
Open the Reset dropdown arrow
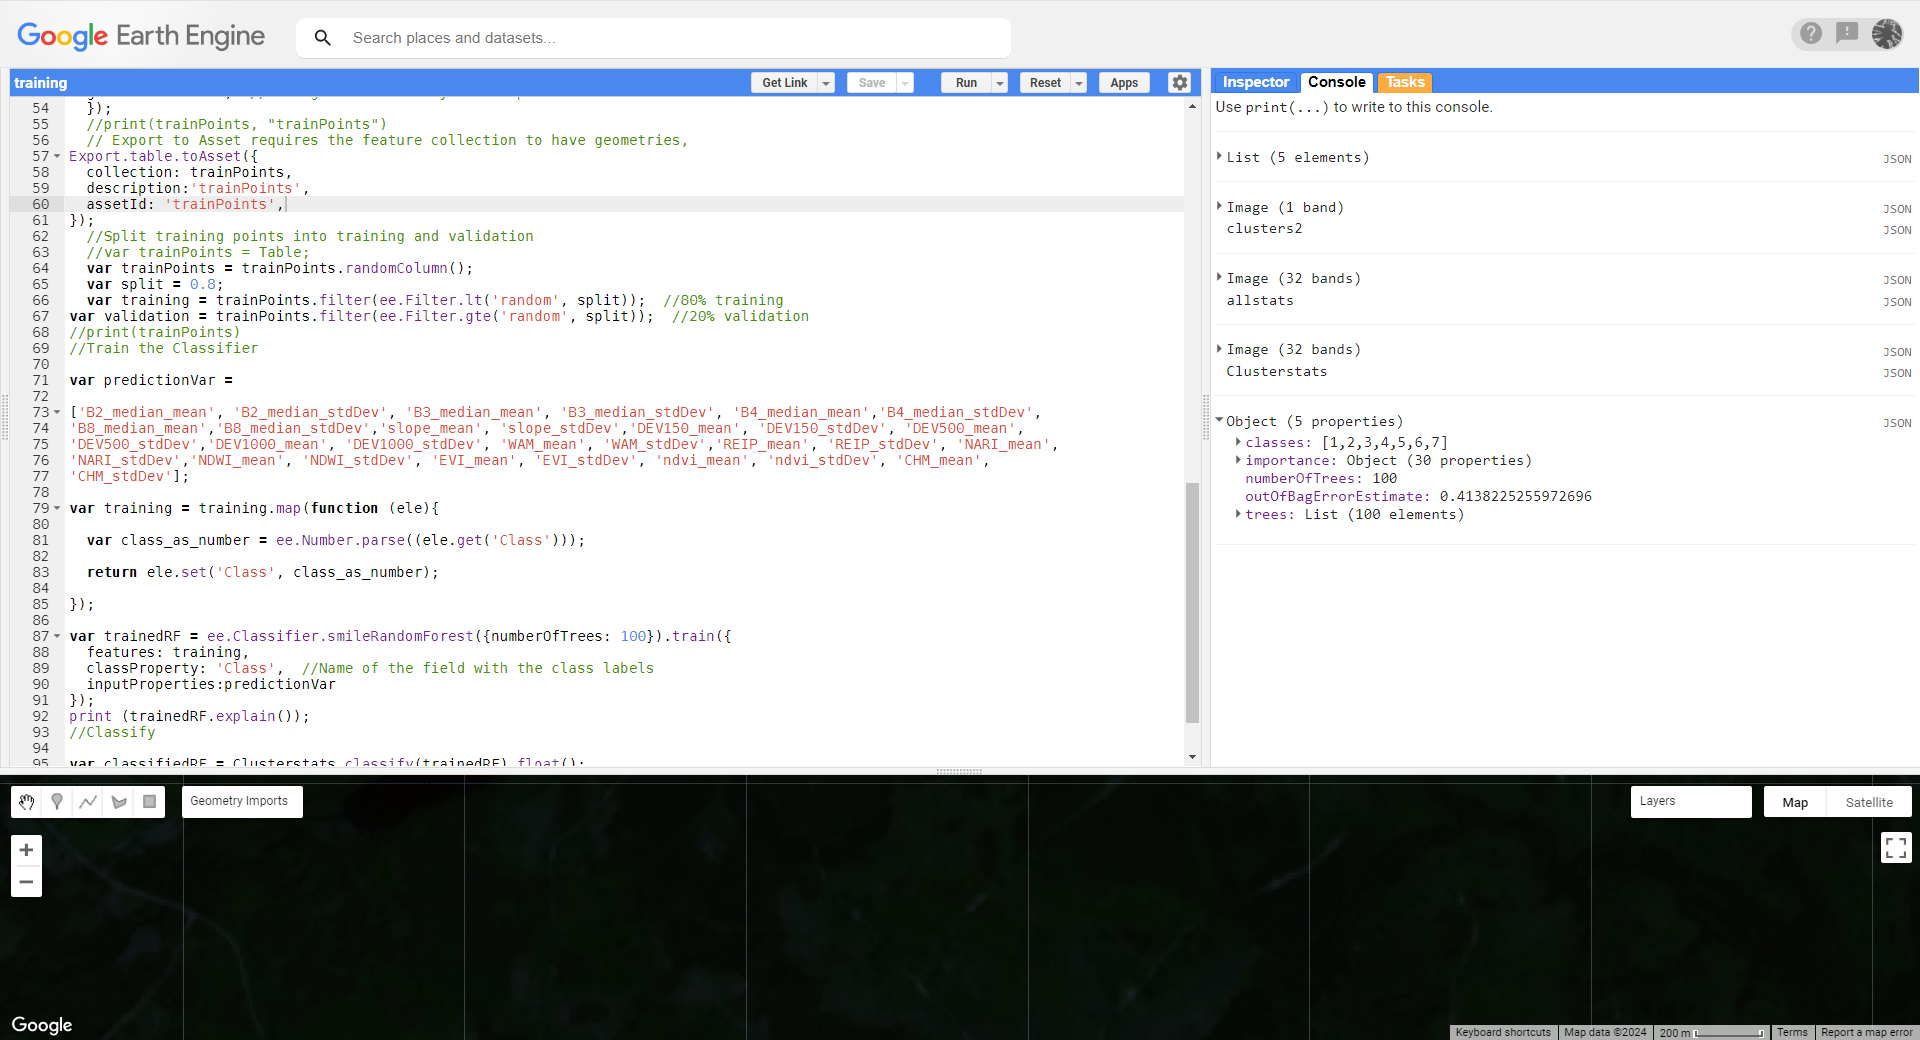click(x=1079, y=83)
